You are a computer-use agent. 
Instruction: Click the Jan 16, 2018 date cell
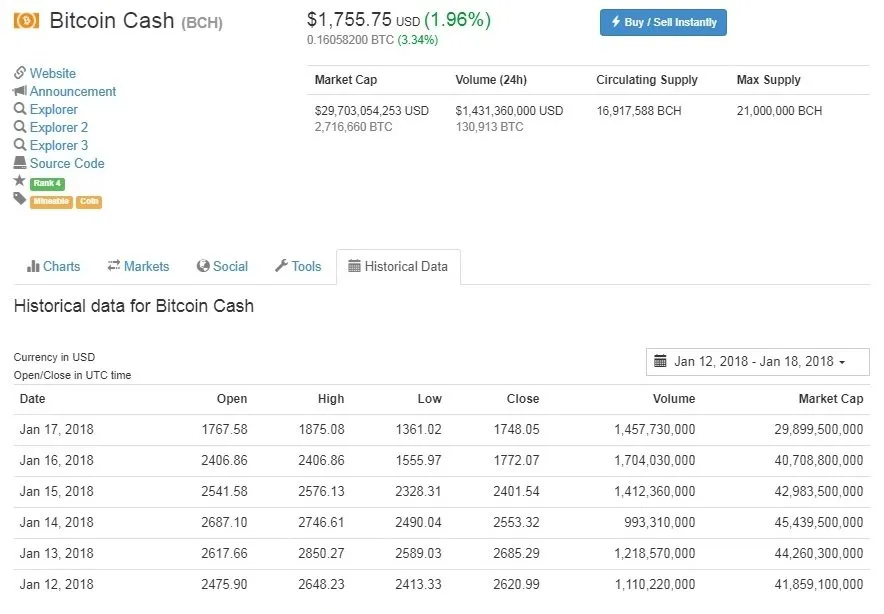(x=56, y=461)
